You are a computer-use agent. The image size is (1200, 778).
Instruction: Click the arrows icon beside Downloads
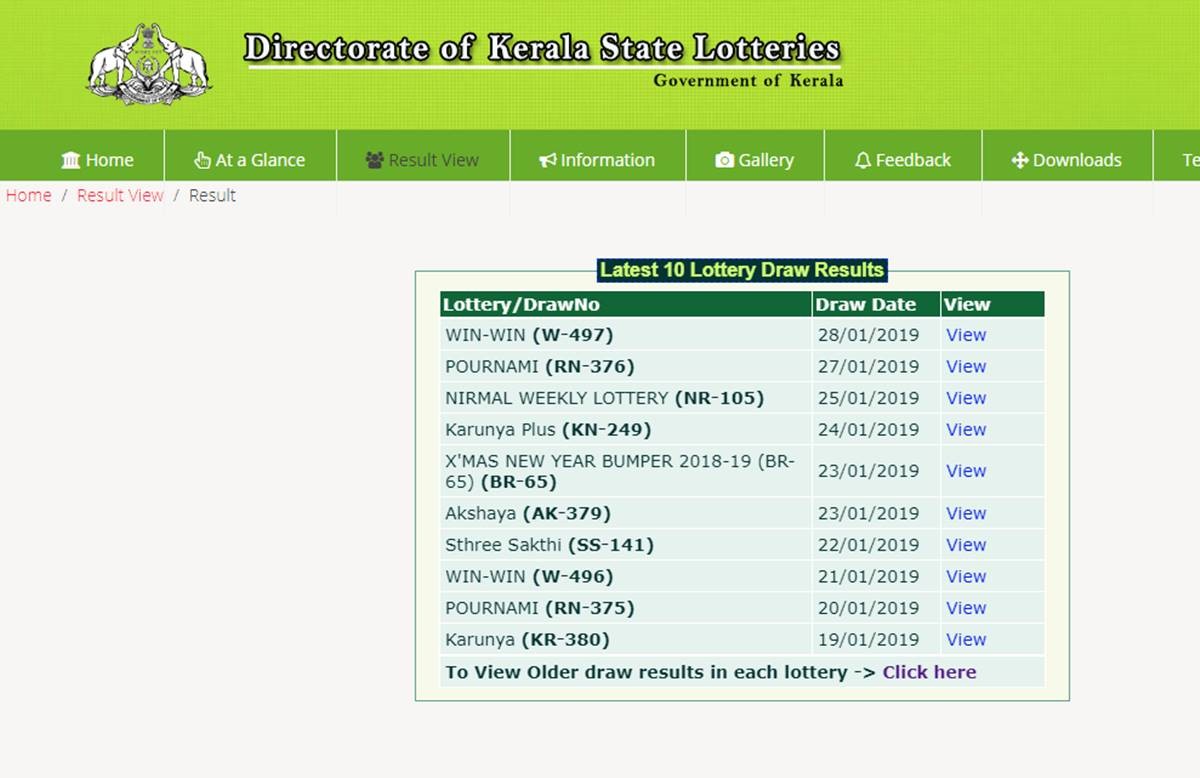click(1020, 160)
